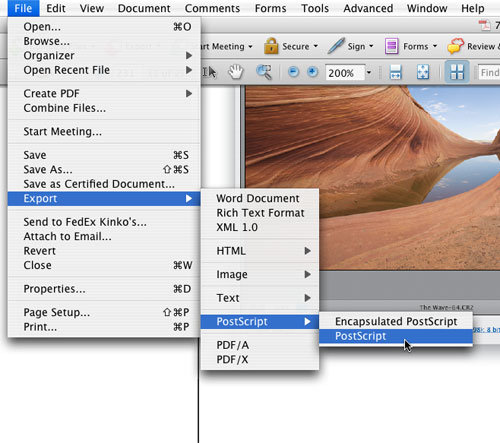This screenshot has width=500, height=443.
Task: Choose Page Setup... menu item
Action: 104,312
